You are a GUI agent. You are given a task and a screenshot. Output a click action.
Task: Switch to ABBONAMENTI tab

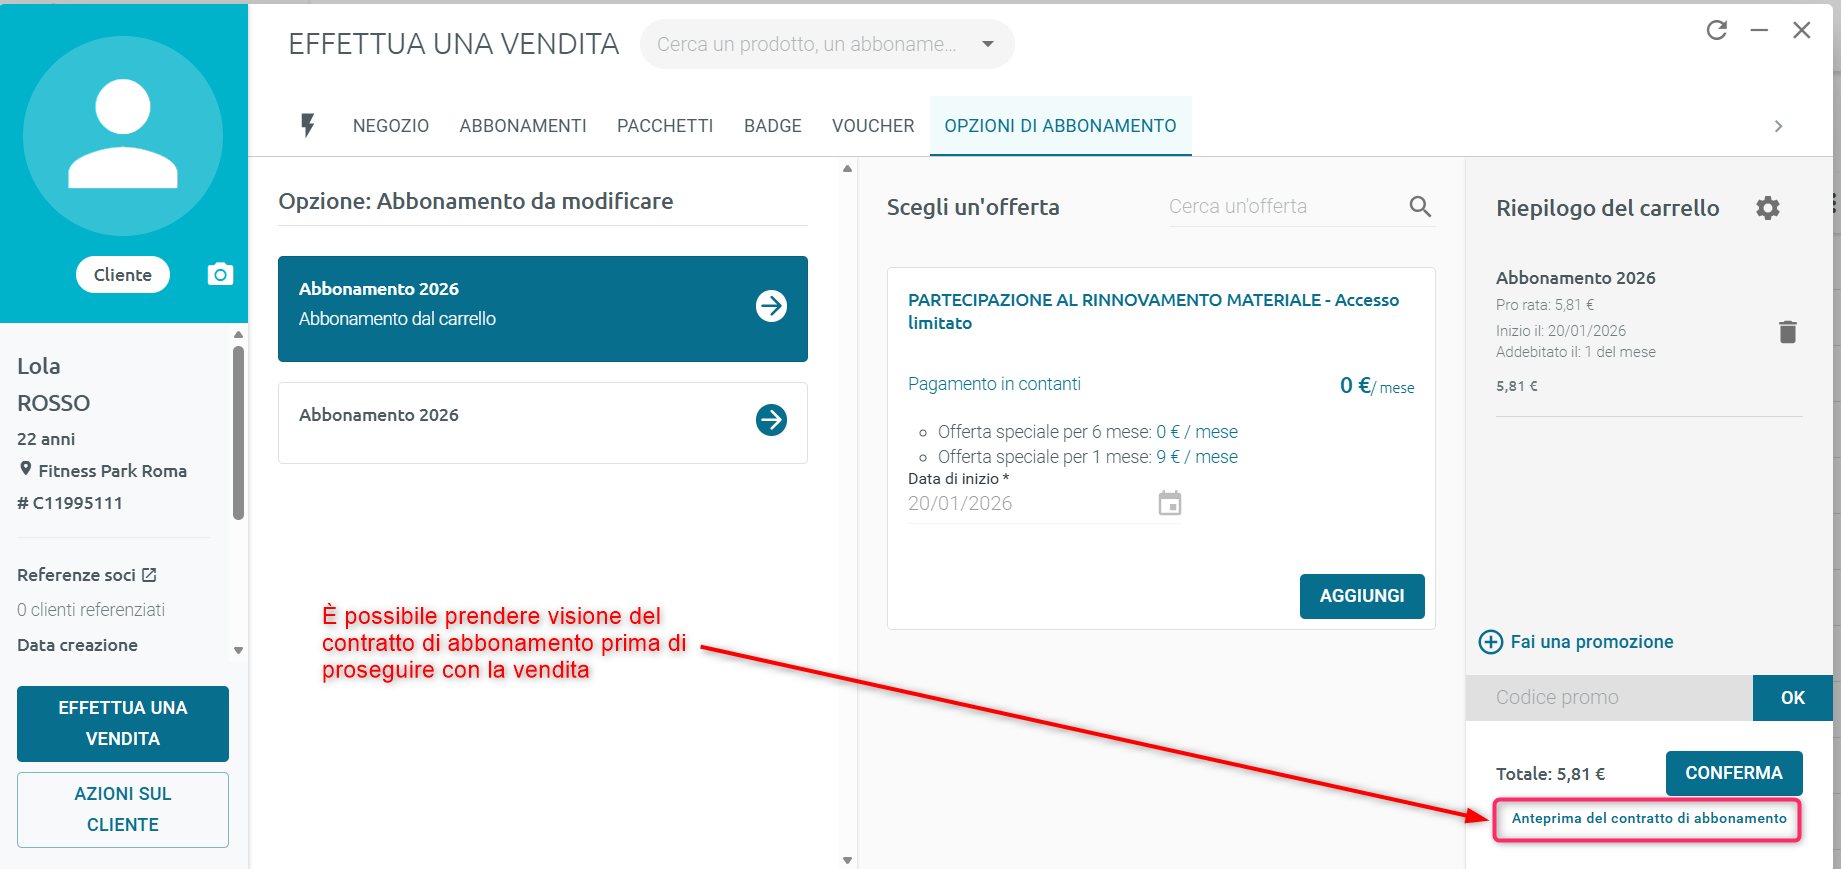(x=523, y=126)
